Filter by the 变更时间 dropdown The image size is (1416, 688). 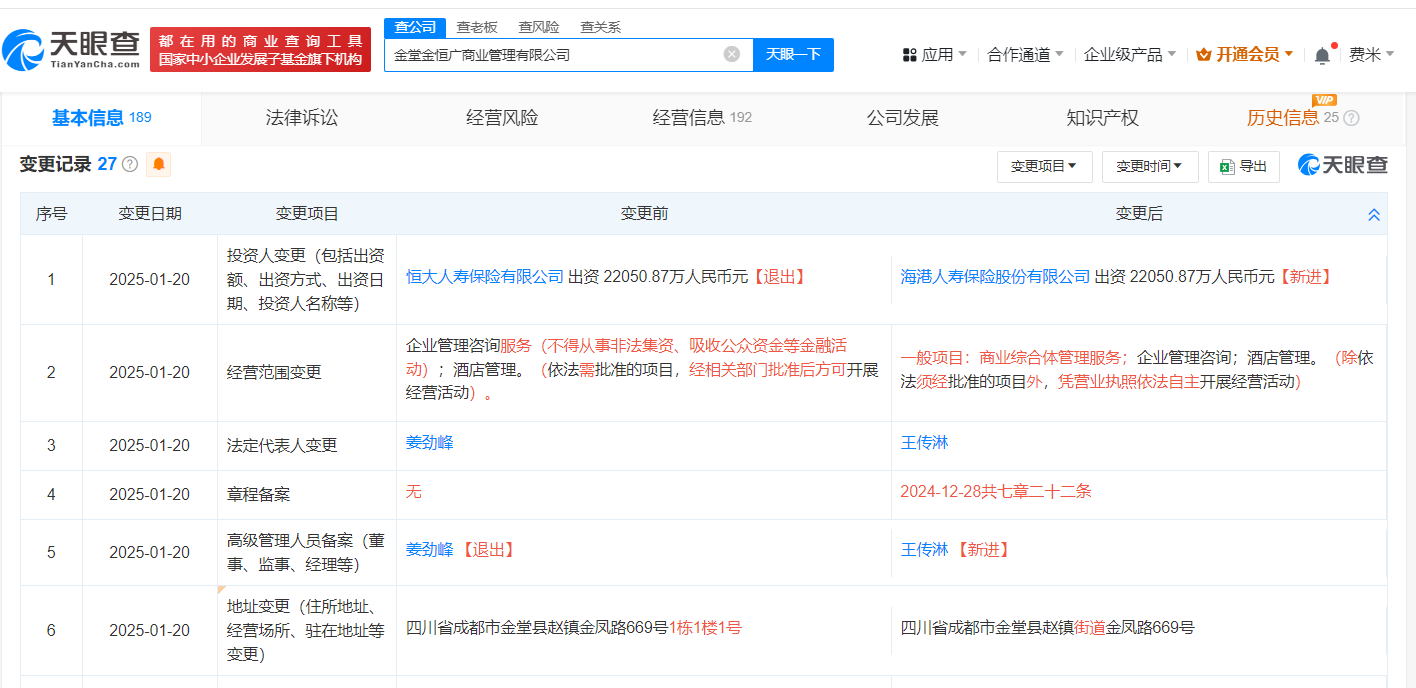[x=1150, y=167]
